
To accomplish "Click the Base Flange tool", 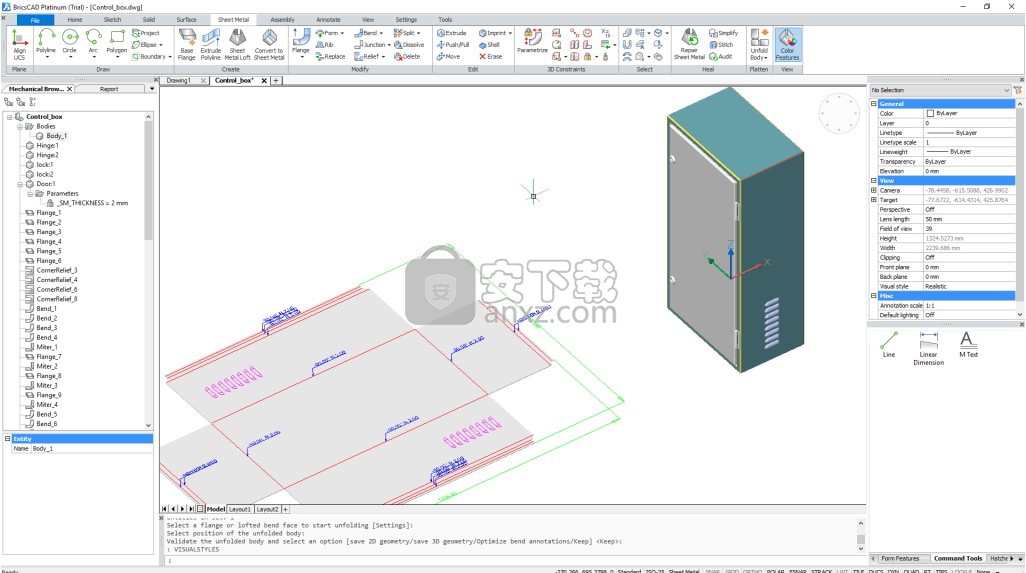I will pos(187,44).
